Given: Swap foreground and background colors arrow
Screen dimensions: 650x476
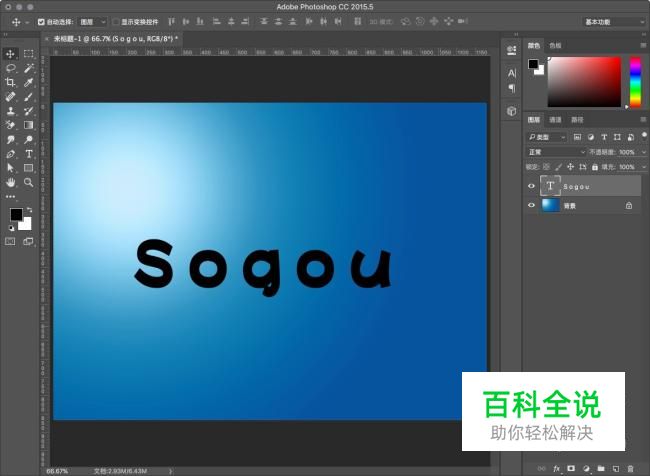Looking at the screenshot, I should [29, 210].
